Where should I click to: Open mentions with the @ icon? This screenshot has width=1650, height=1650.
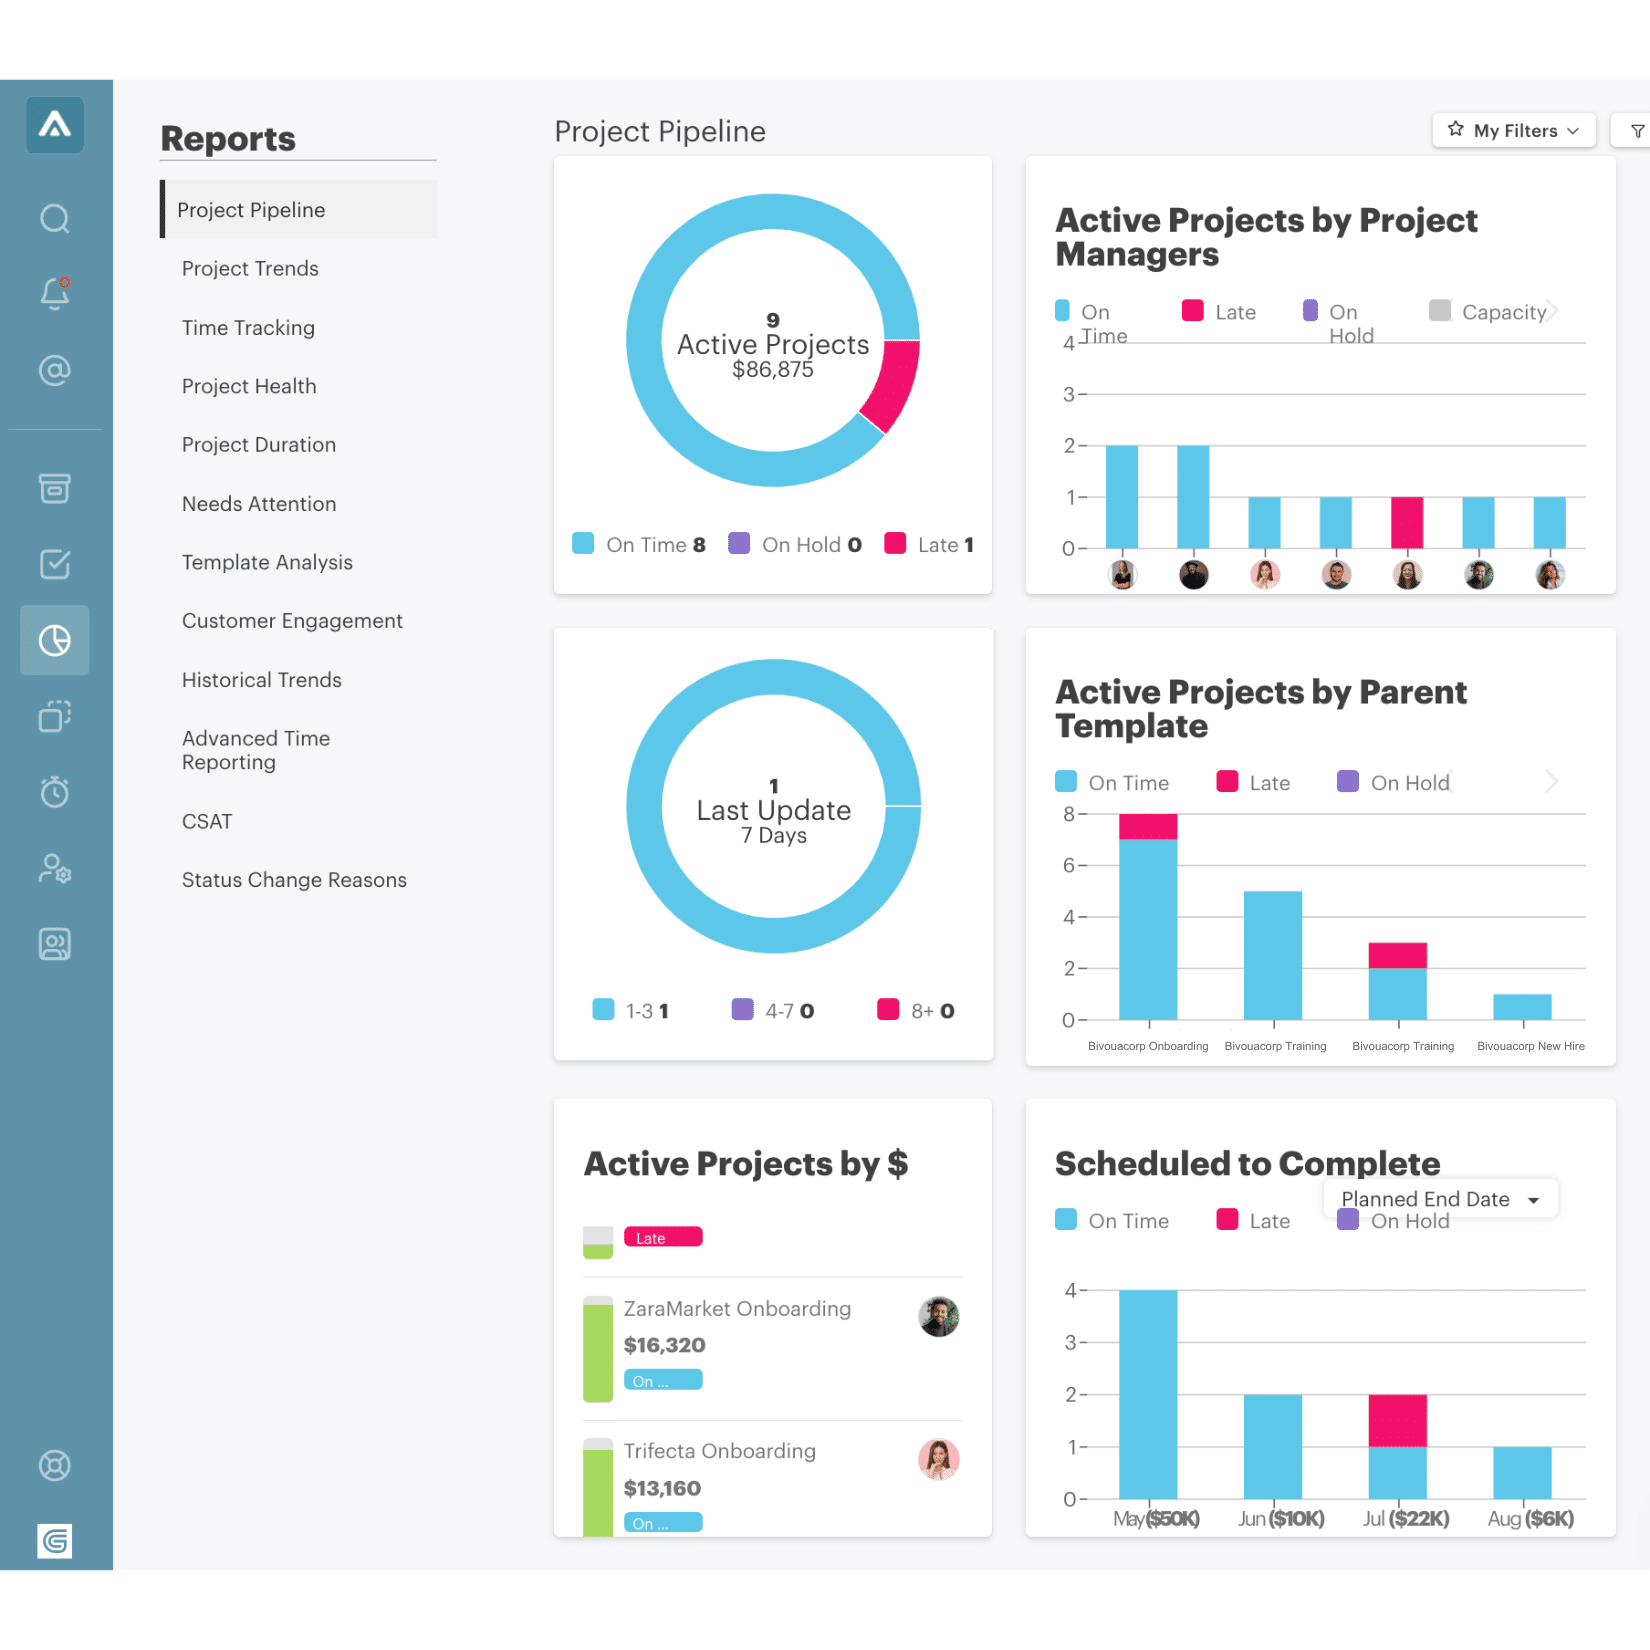(55, 370)
